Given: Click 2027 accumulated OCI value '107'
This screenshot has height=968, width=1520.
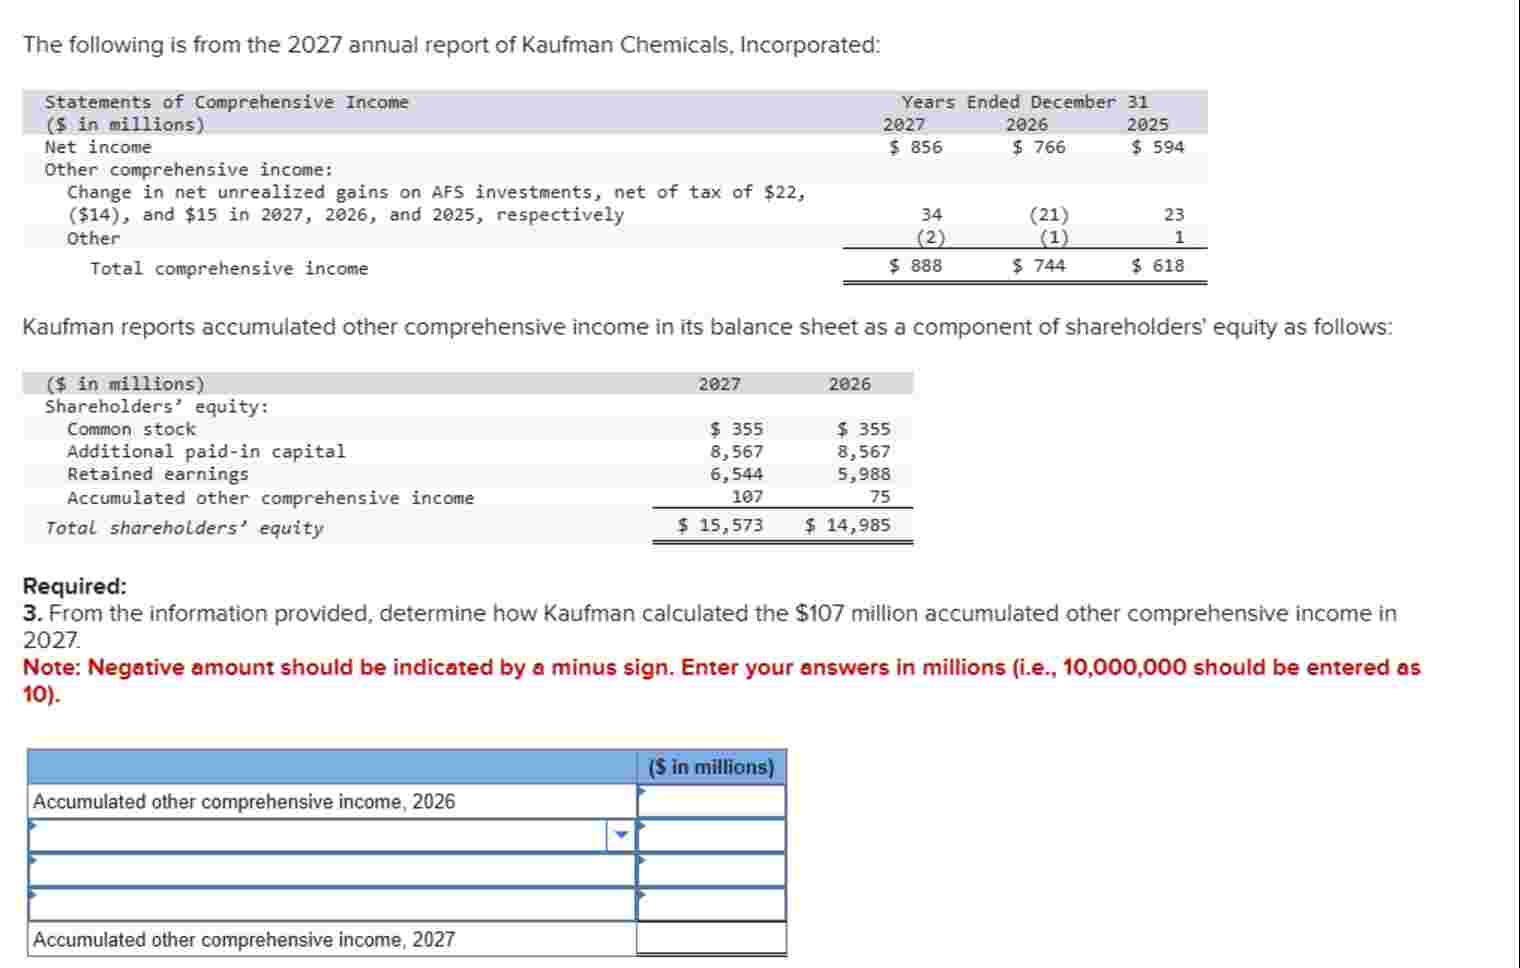Looking at the screenshot, I should [748, 497].
